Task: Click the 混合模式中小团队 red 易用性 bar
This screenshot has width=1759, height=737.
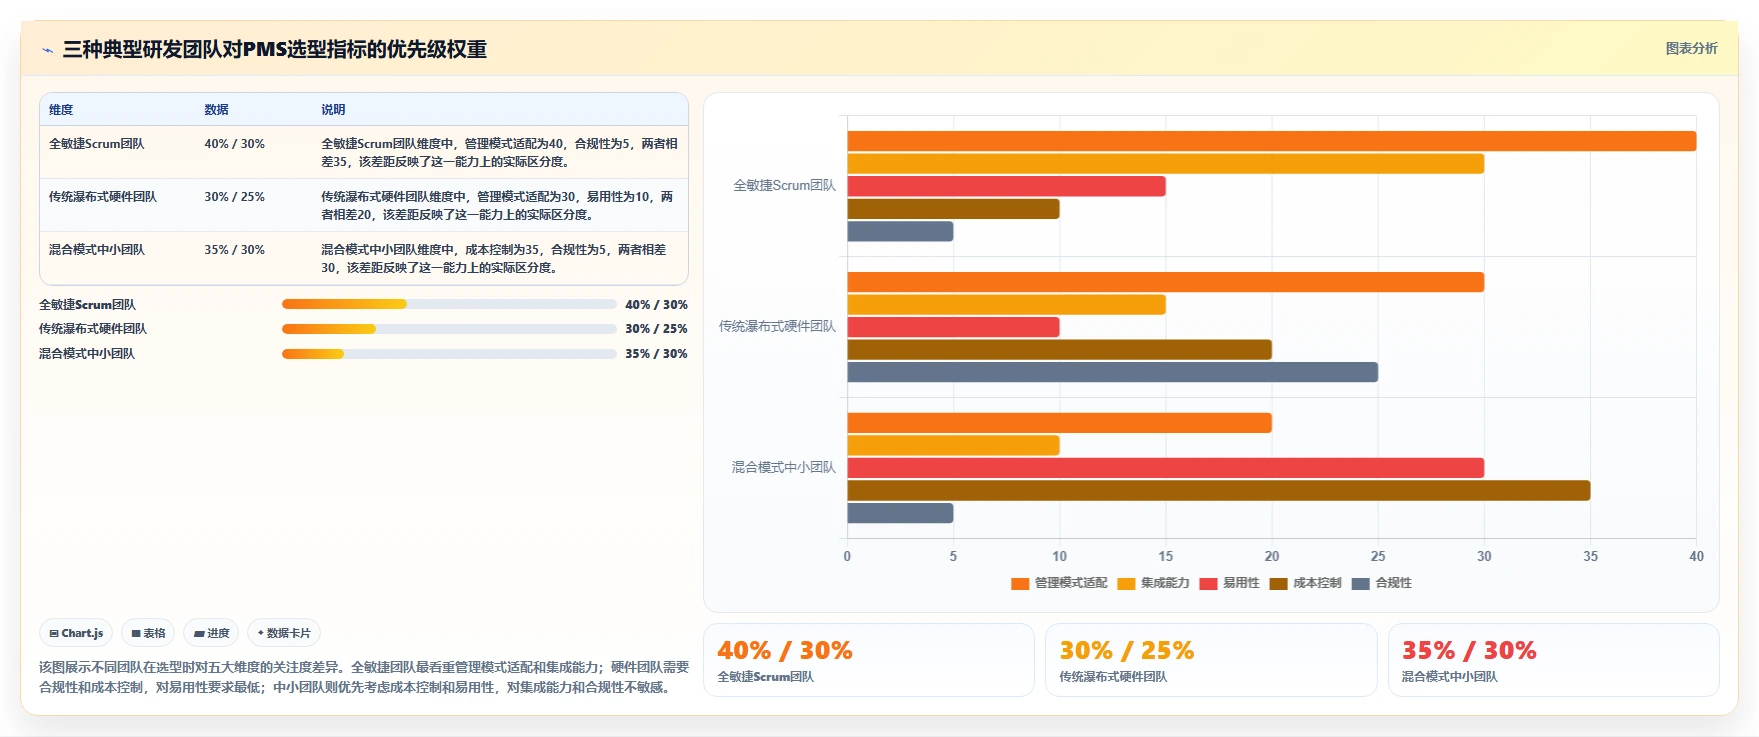Action: tap(1165, 468)
